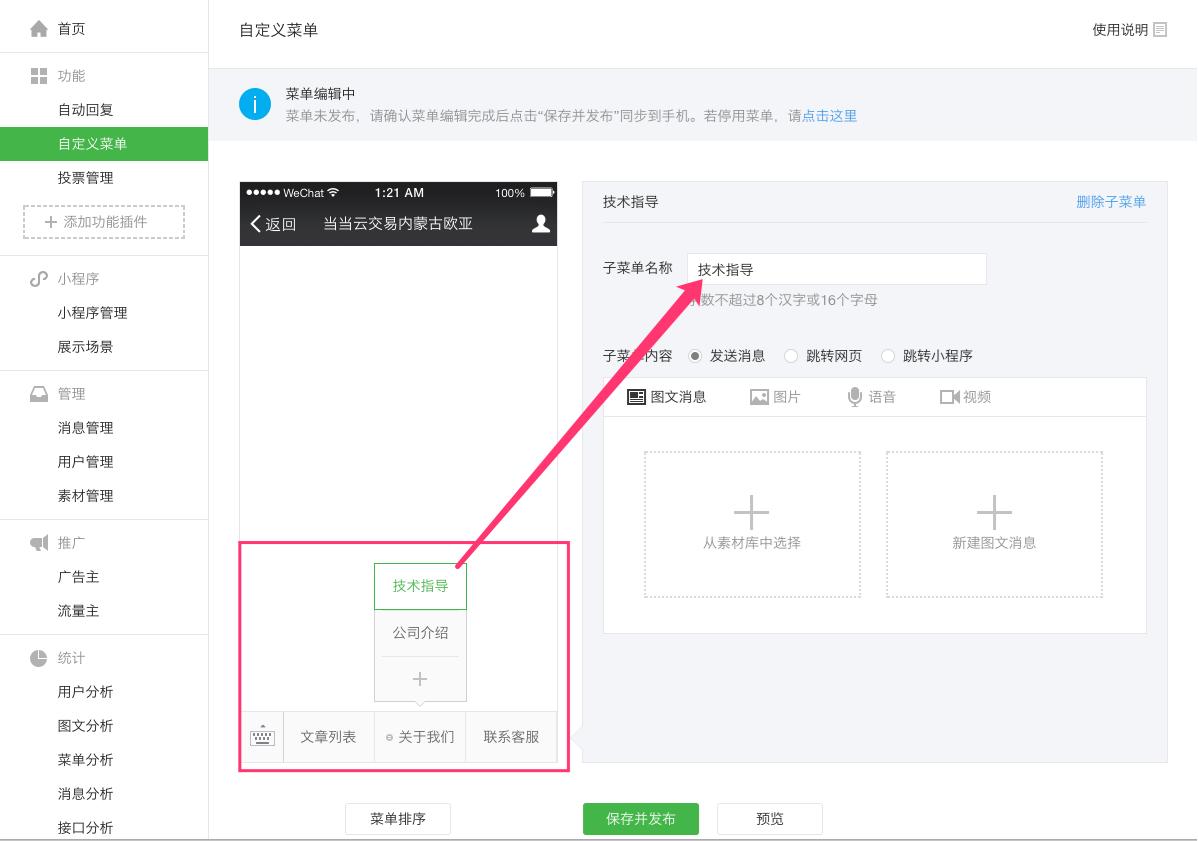Click the 保存并发布 button
Viewport: 1198px width, 841px height.
pos(641,818)
